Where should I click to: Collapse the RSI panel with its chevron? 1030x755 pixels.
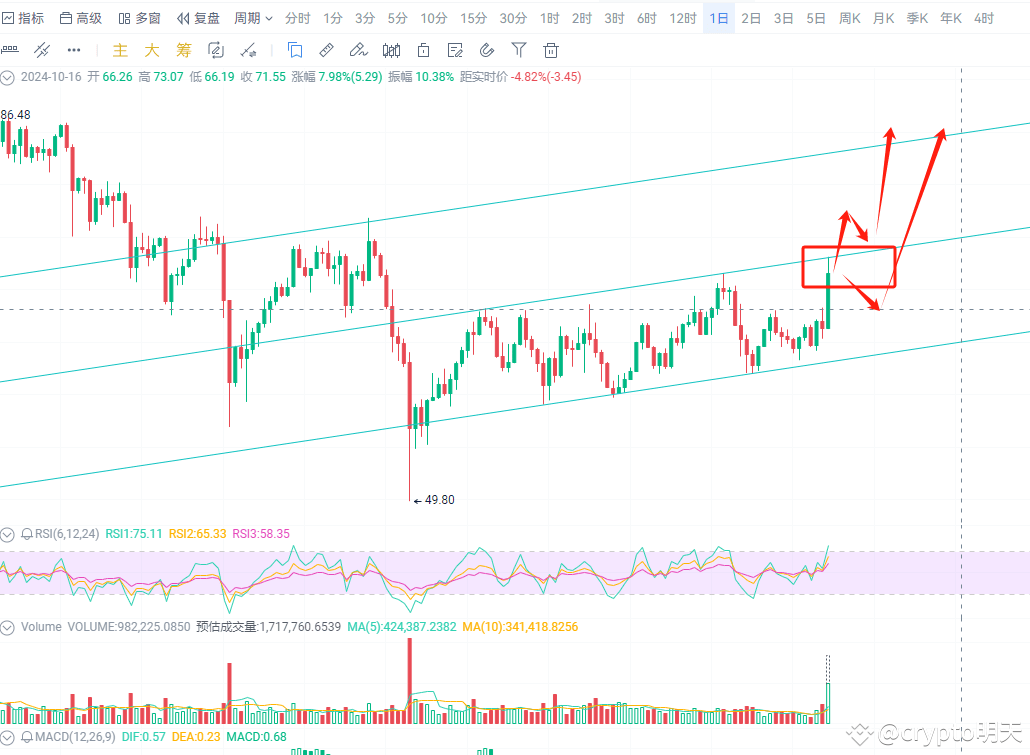tap(8, 536)
